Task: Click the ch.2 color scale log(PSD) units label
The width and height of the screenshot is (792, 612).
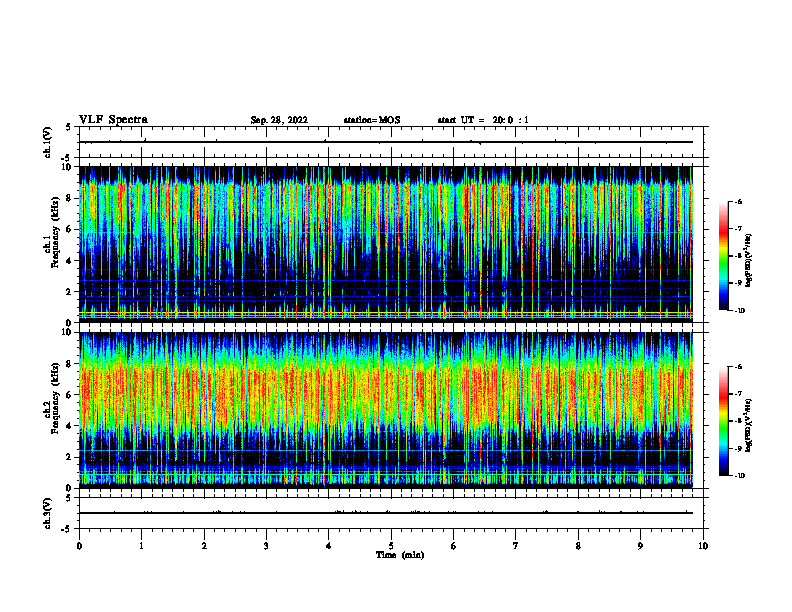Action: point(749,426)
